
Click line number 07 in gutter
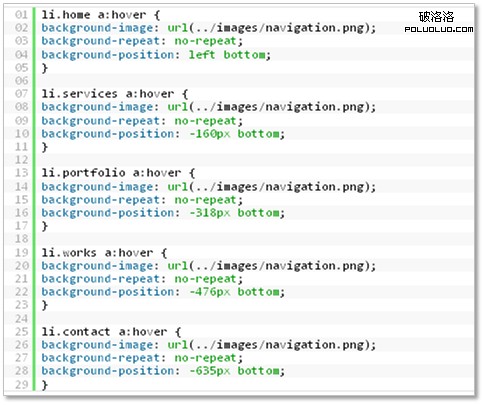pos(22,94)
